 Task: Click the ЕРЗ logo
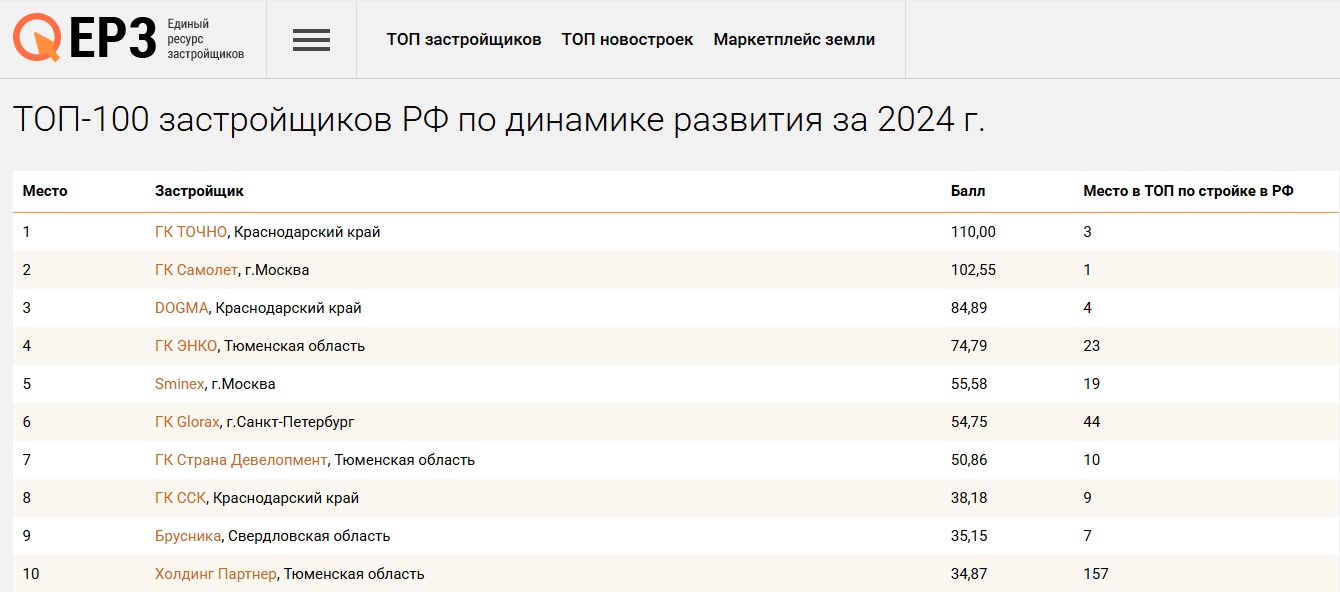85,39
